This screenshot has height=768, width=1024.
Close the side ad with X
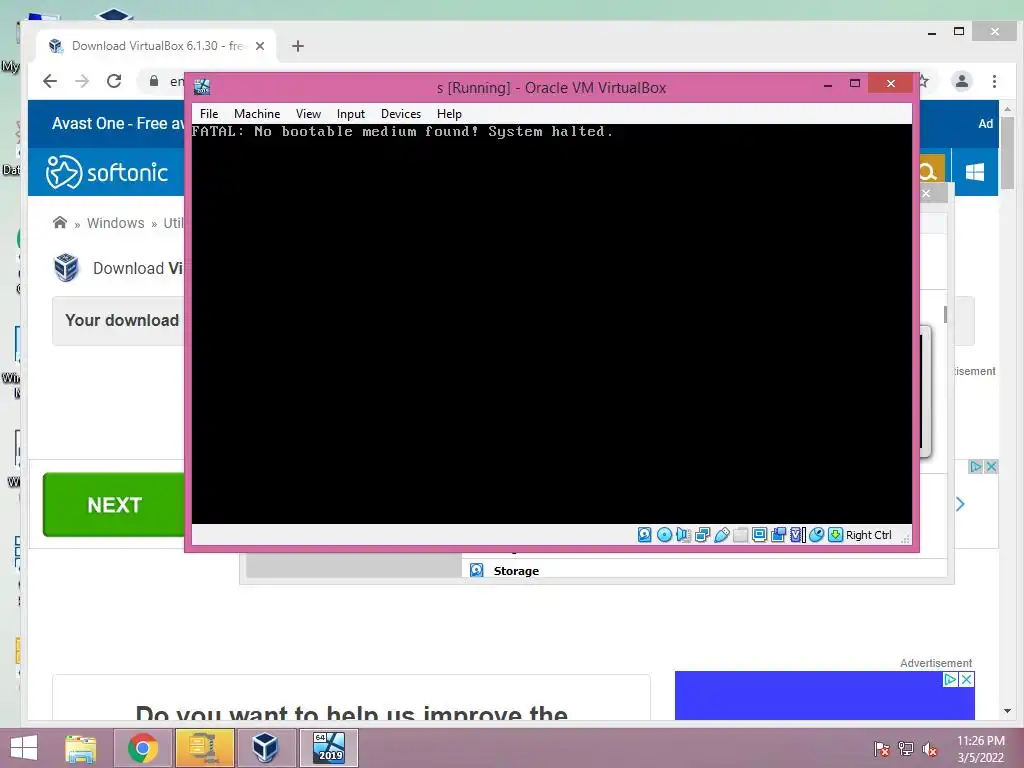[x=991, y=466]
